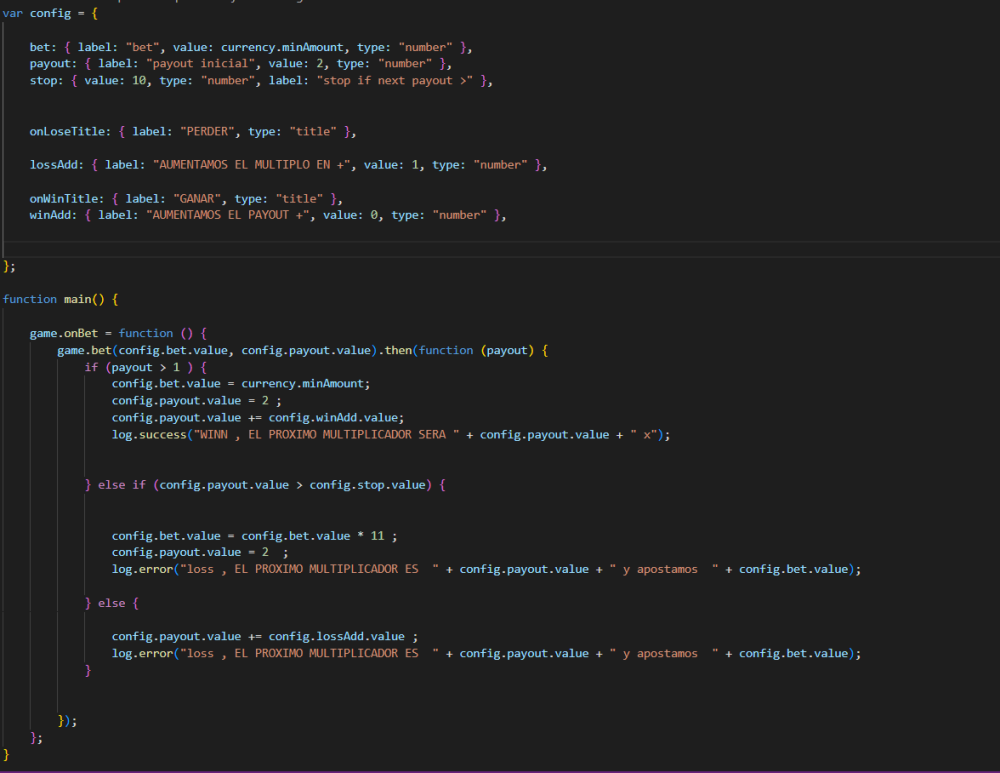Click 'config.lossAdd.value' in the else block
This screenshot has width=1000, height=773.
click(x=337, y=636)
